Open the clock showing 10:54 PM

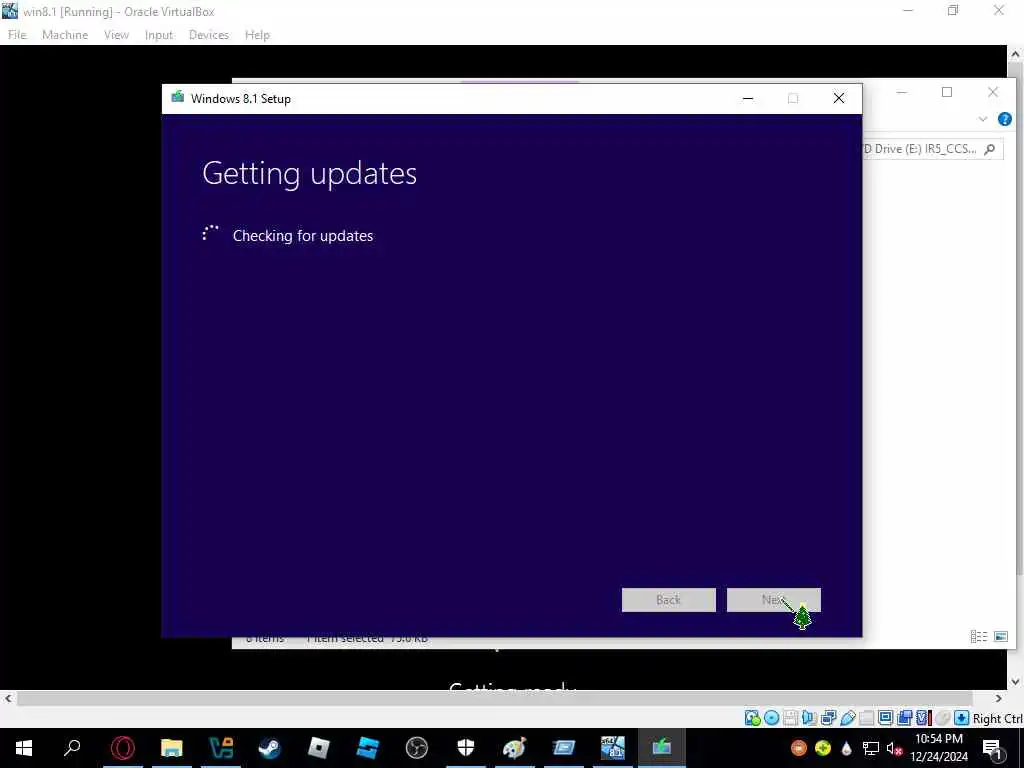tap(939, 748)
